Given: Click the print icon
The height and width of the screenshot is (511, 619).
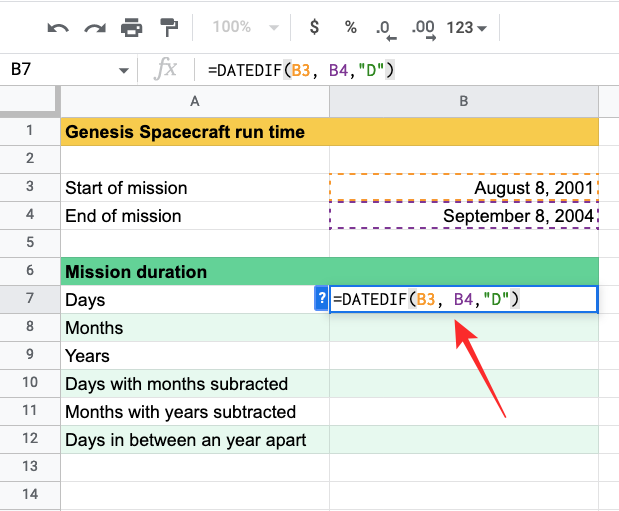Looking at the screenshot, I should [132, 27].
